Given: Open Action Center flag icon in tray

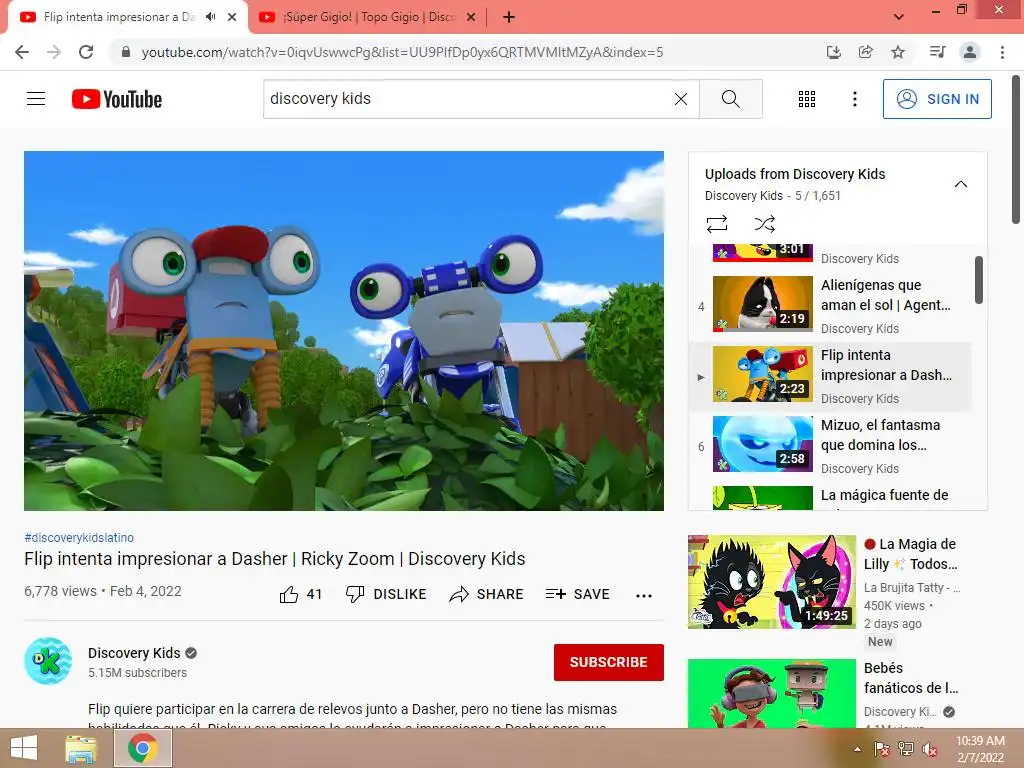Looking at the screenshot, I should pos(881,749).
